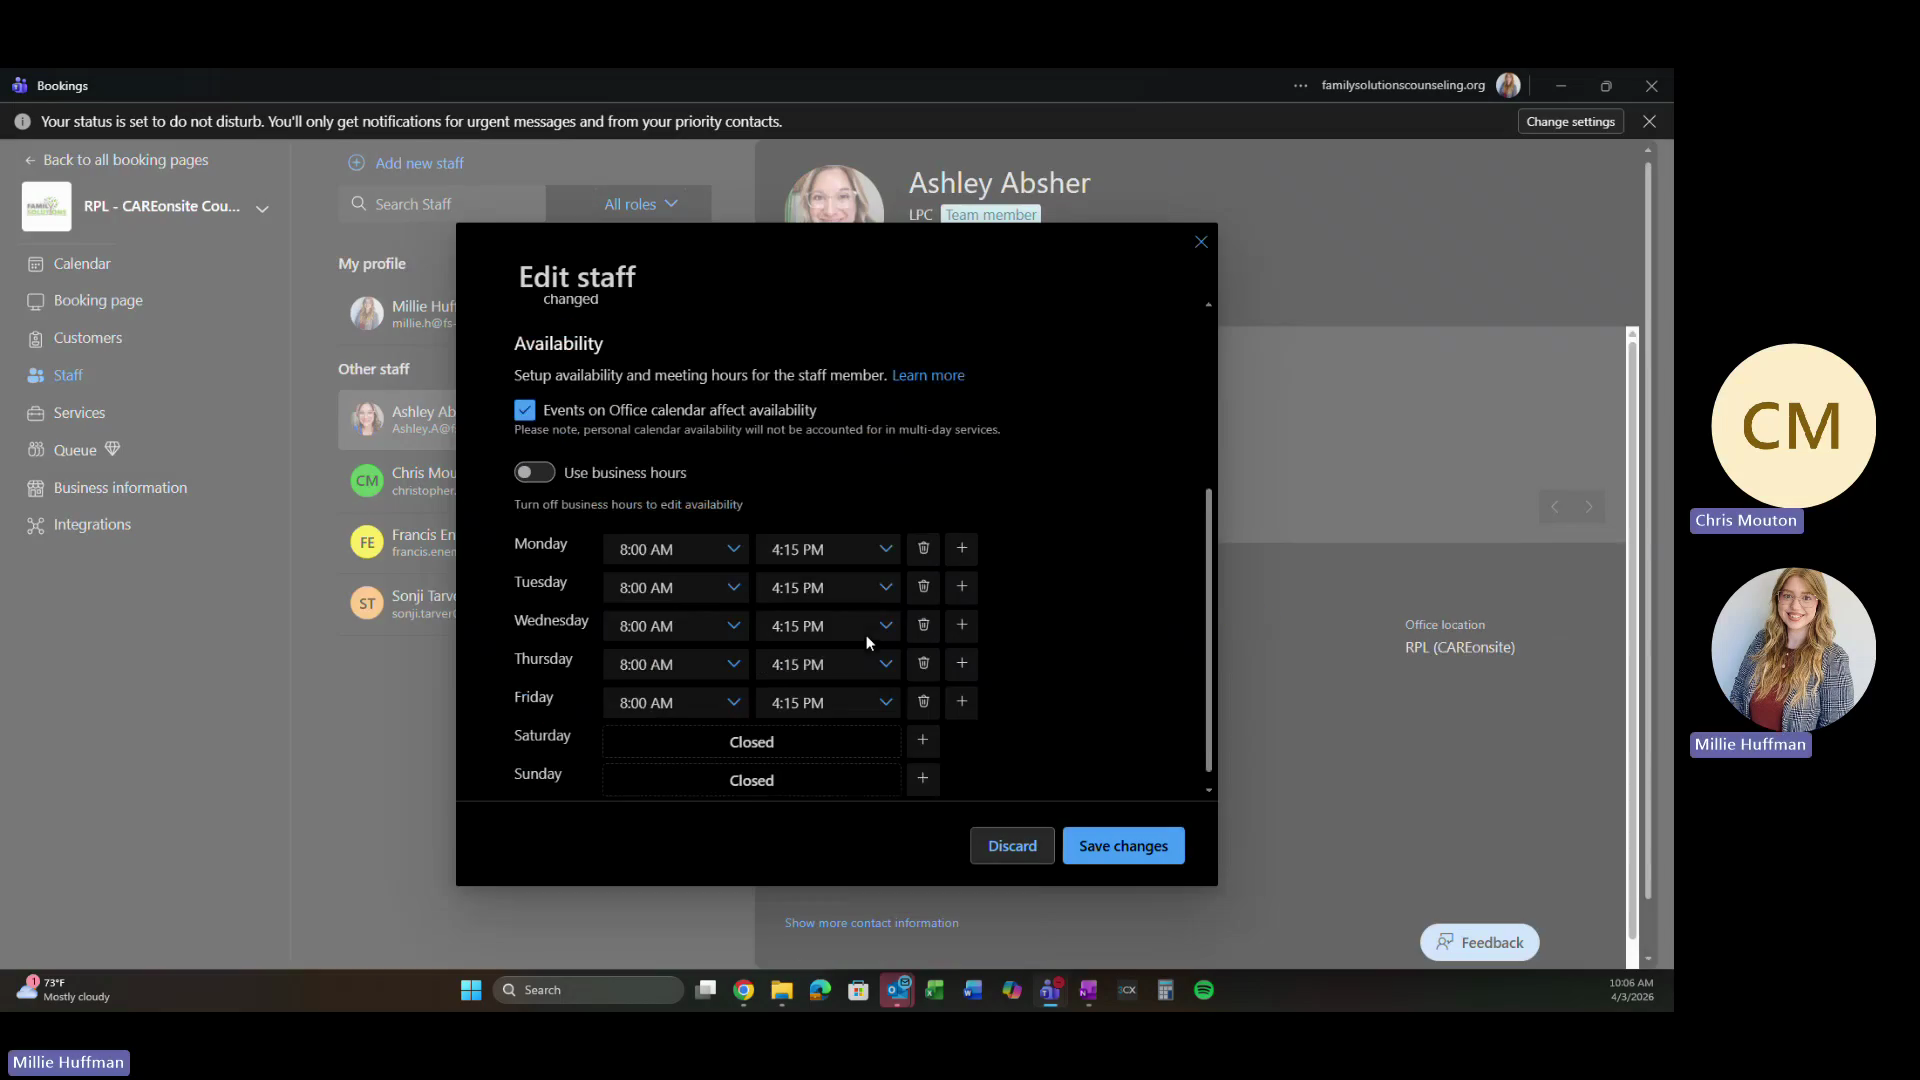Delete Monday availability hours

[x=923, y=548]
